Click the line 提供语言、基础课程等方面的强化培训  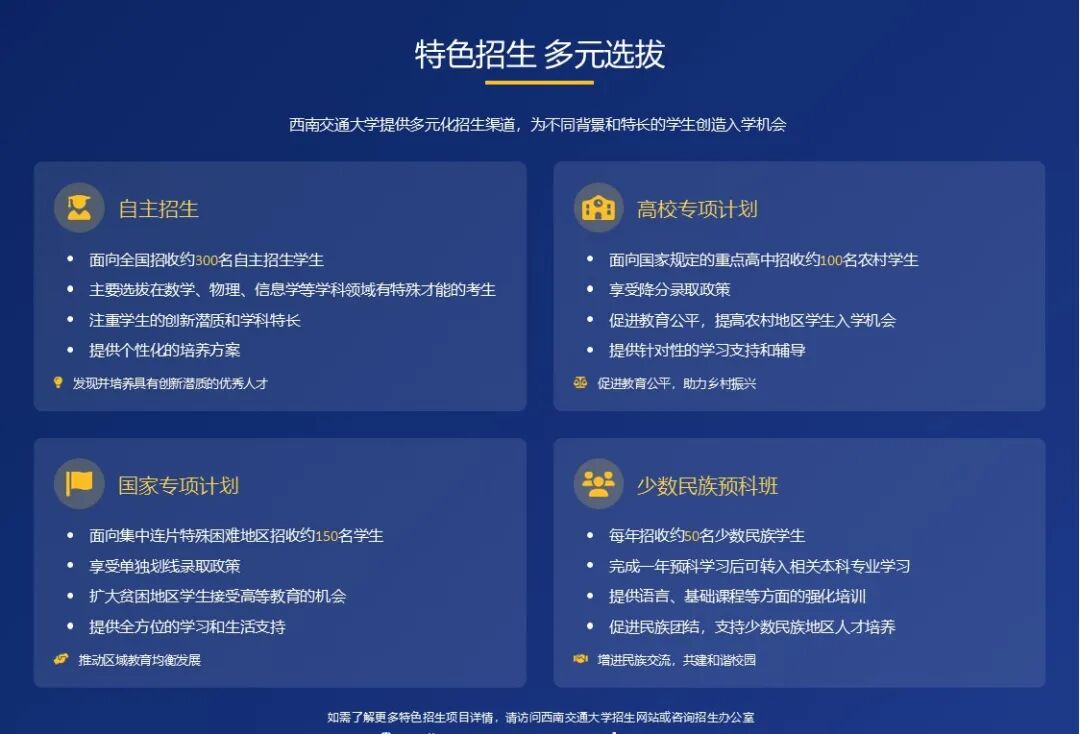[x=737, y=596]
